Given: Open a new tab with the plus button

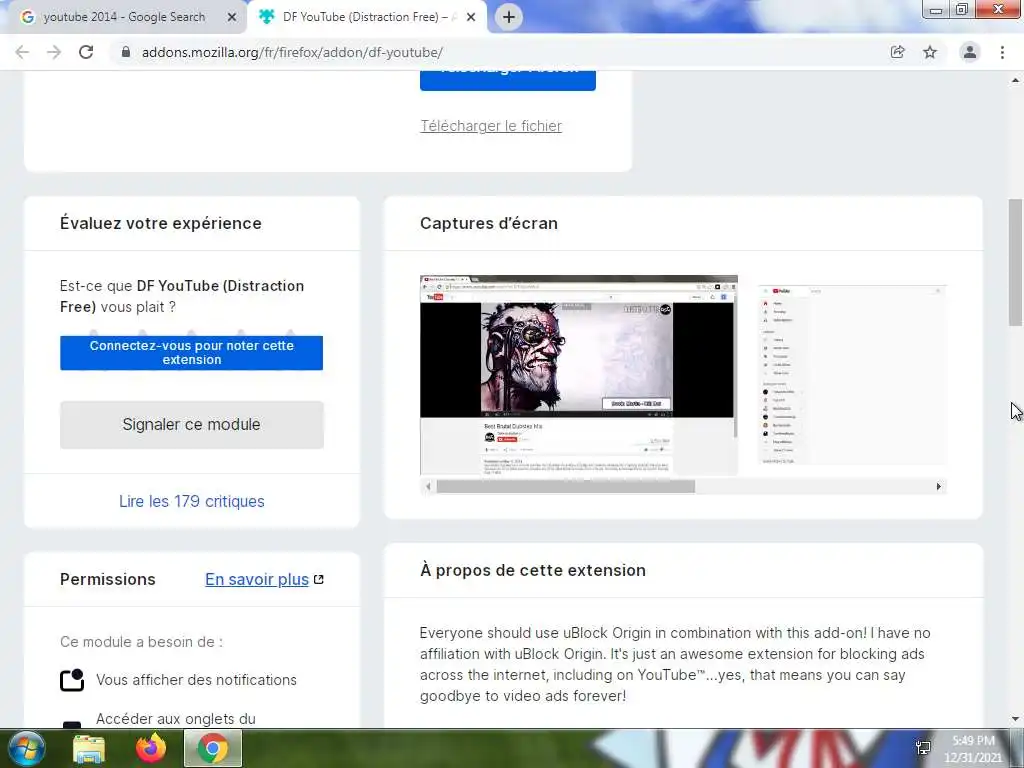Looking at the screenshot, I should tap(509, 17).
